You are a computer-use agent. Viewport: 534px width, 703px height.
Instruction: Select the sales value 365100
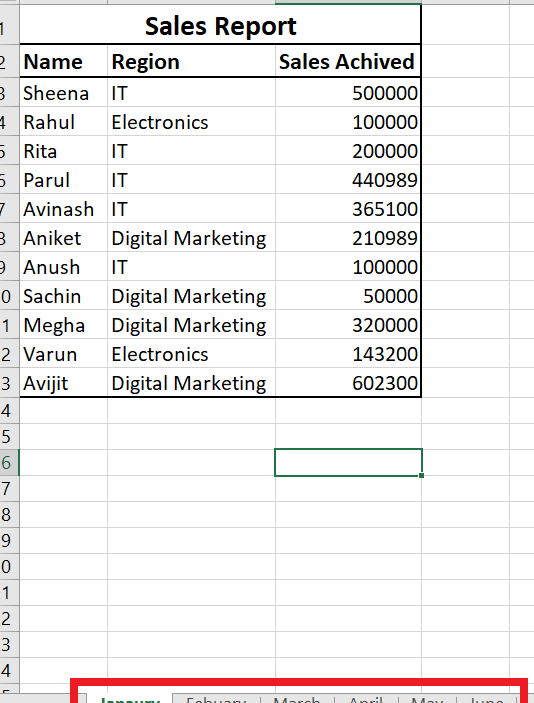[348, 209]
